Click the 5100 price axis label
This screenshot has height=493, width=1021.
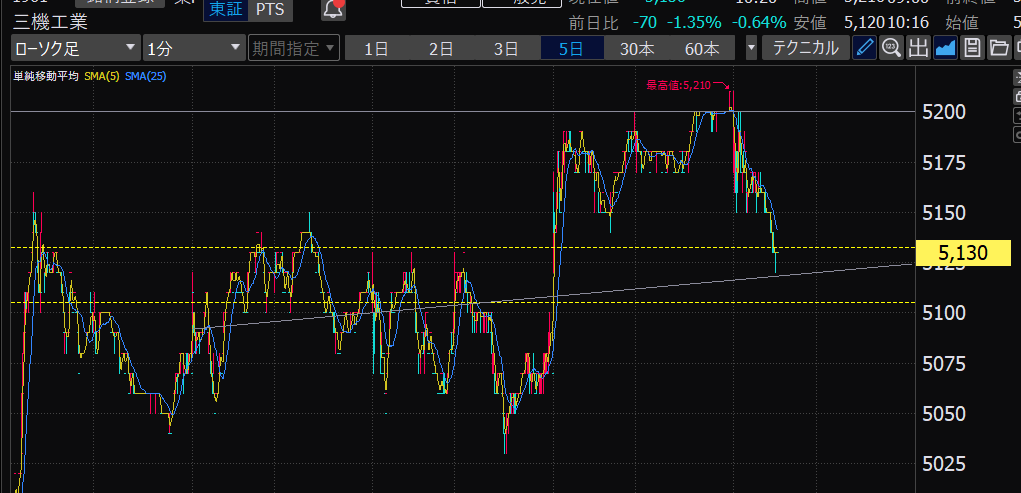pyautogui.click(x=944, y=314)
